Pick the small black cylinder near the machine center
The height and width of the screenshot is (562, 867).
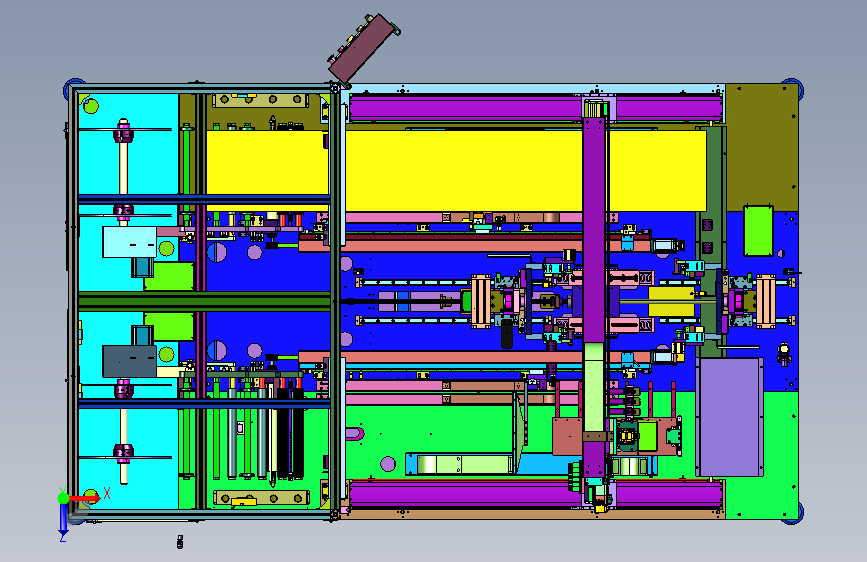pos(506,334)
